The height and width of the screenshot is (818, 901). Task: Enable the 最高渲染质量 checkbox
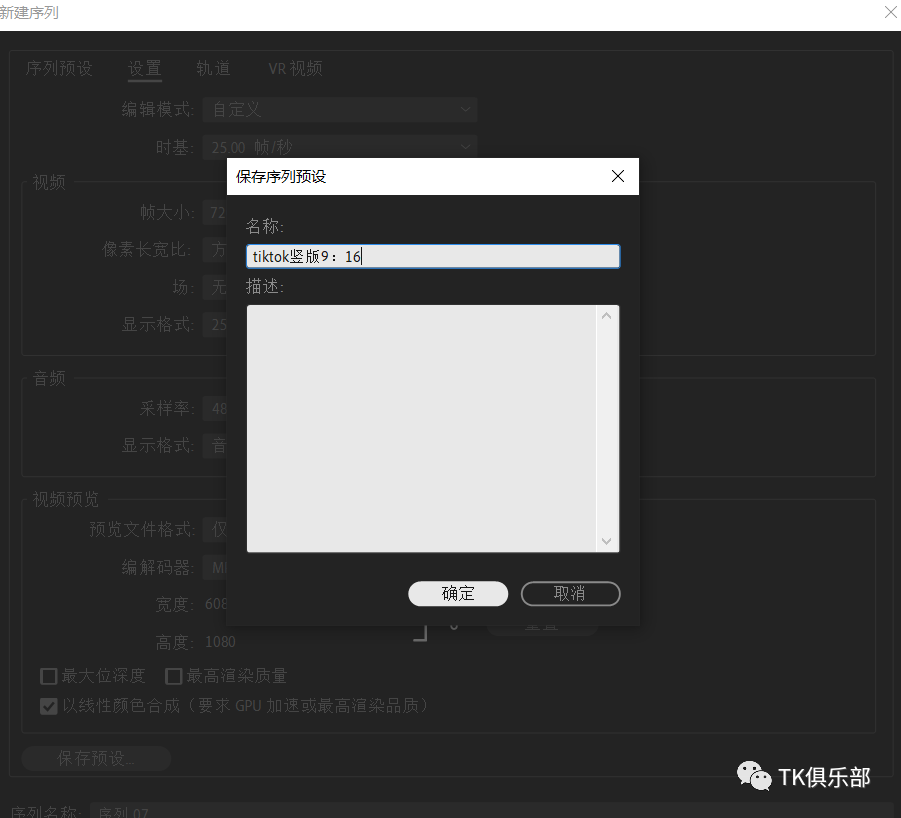(174, 676)
